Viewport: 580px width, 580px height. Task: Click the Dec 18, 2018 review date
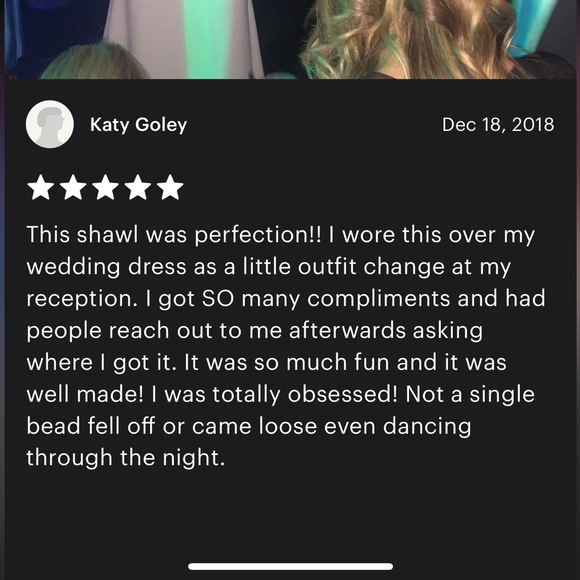pyautogui.click(x=498, y=124)
